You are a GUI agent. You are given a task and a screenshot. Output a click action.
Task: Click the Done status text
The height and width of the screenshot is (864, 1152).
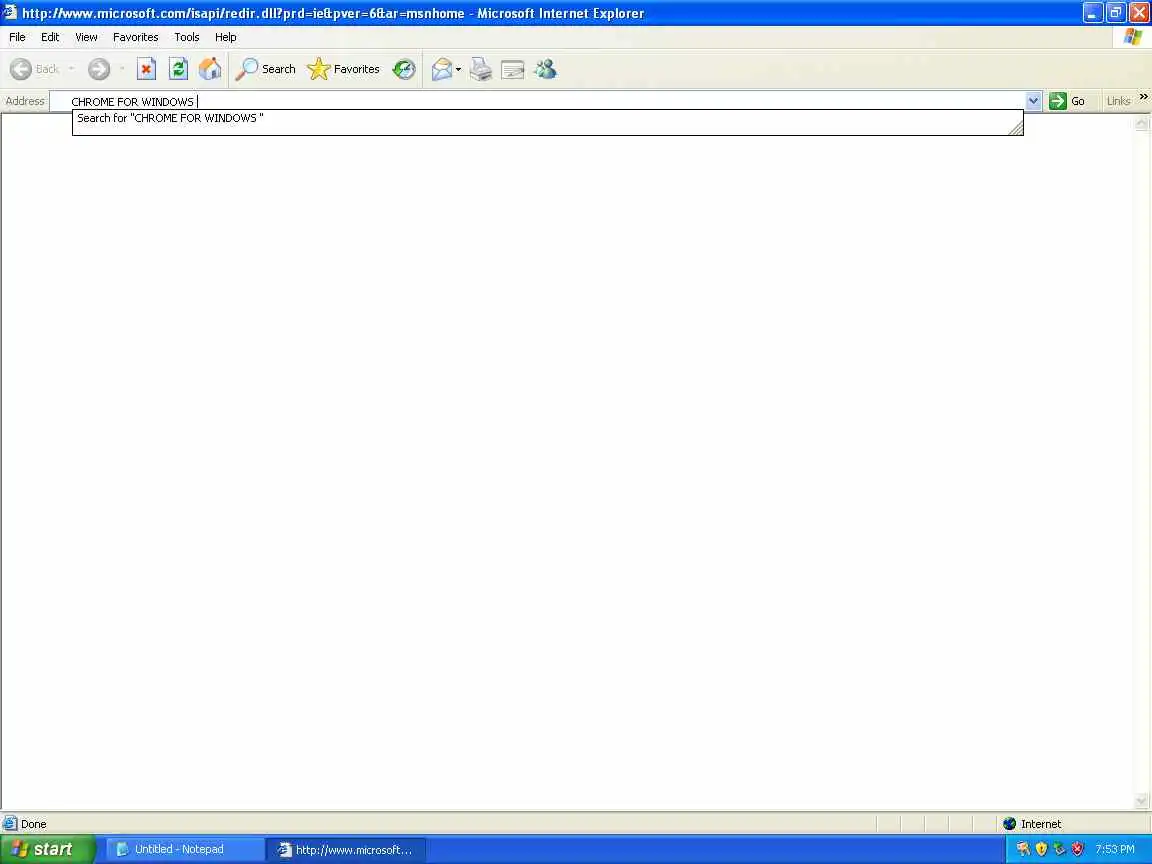tap(33, 824)
